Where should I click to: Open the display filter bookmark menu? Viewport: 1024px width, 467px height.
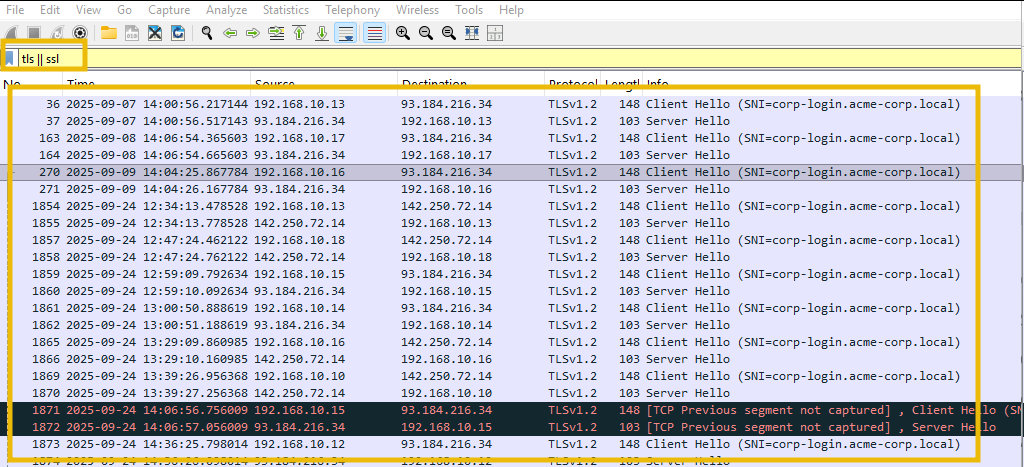pyautogui.click(x=9, y=59)
